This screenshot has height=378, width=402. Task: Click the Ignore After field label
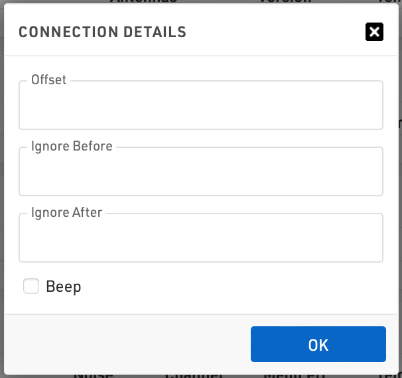67,213
